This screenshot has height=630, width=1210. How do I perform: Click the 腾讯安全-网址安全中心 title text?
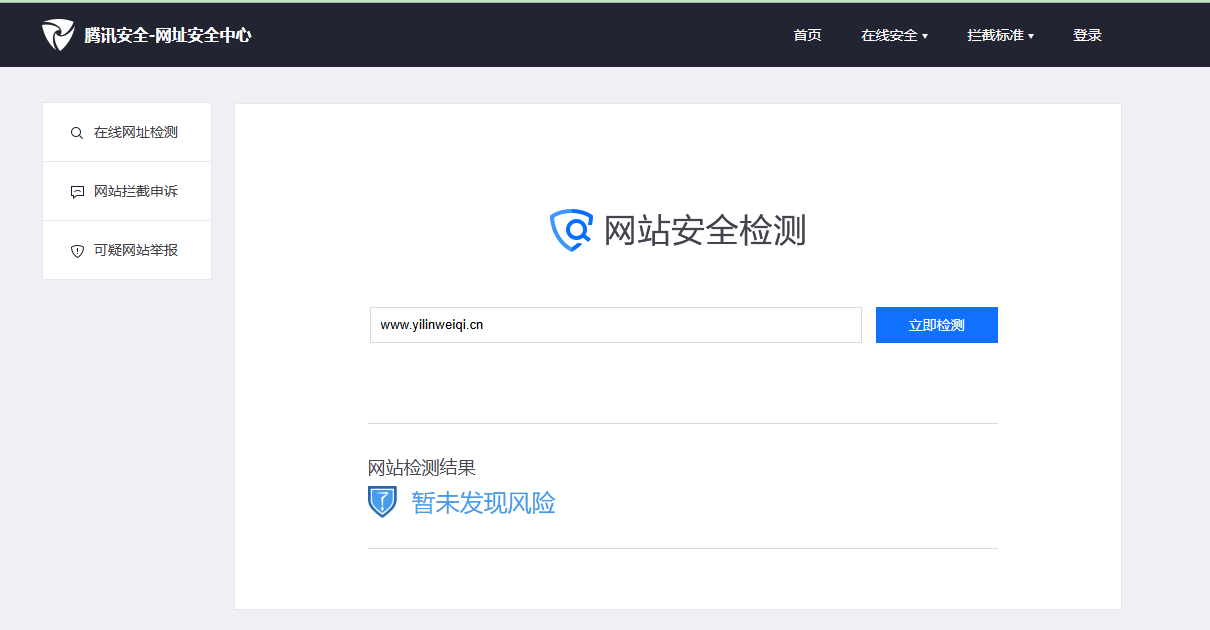[x=168, y=35]
